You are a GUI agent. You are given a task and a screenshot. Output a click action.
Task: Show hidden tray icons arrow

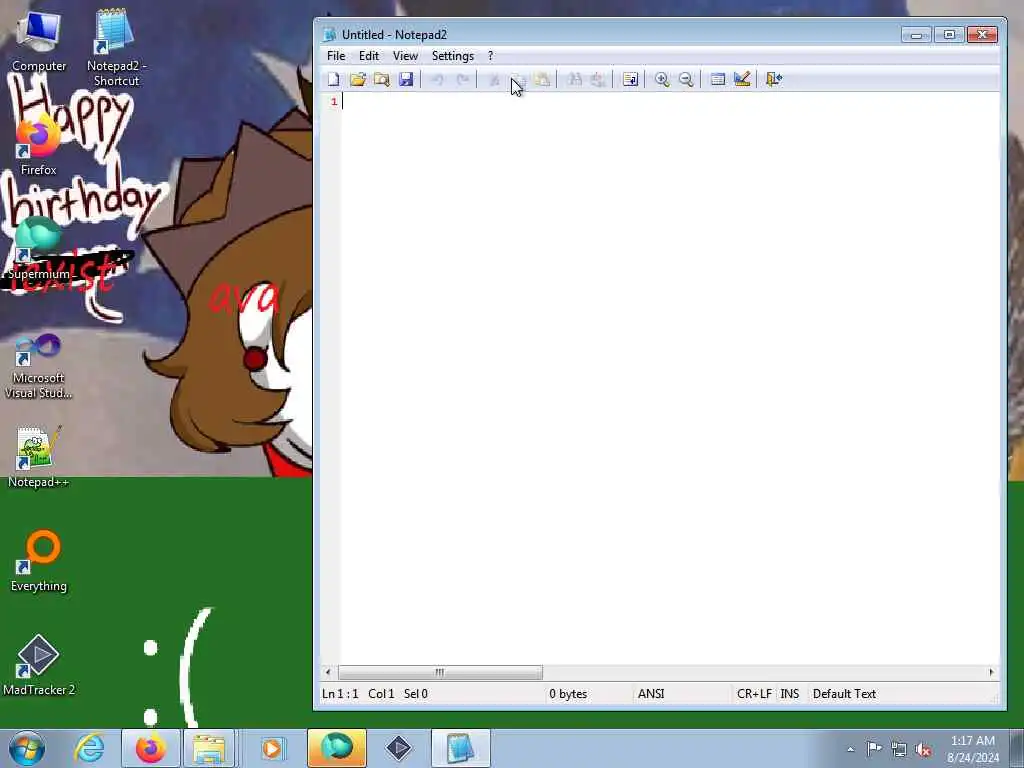(x=850, y=749)
